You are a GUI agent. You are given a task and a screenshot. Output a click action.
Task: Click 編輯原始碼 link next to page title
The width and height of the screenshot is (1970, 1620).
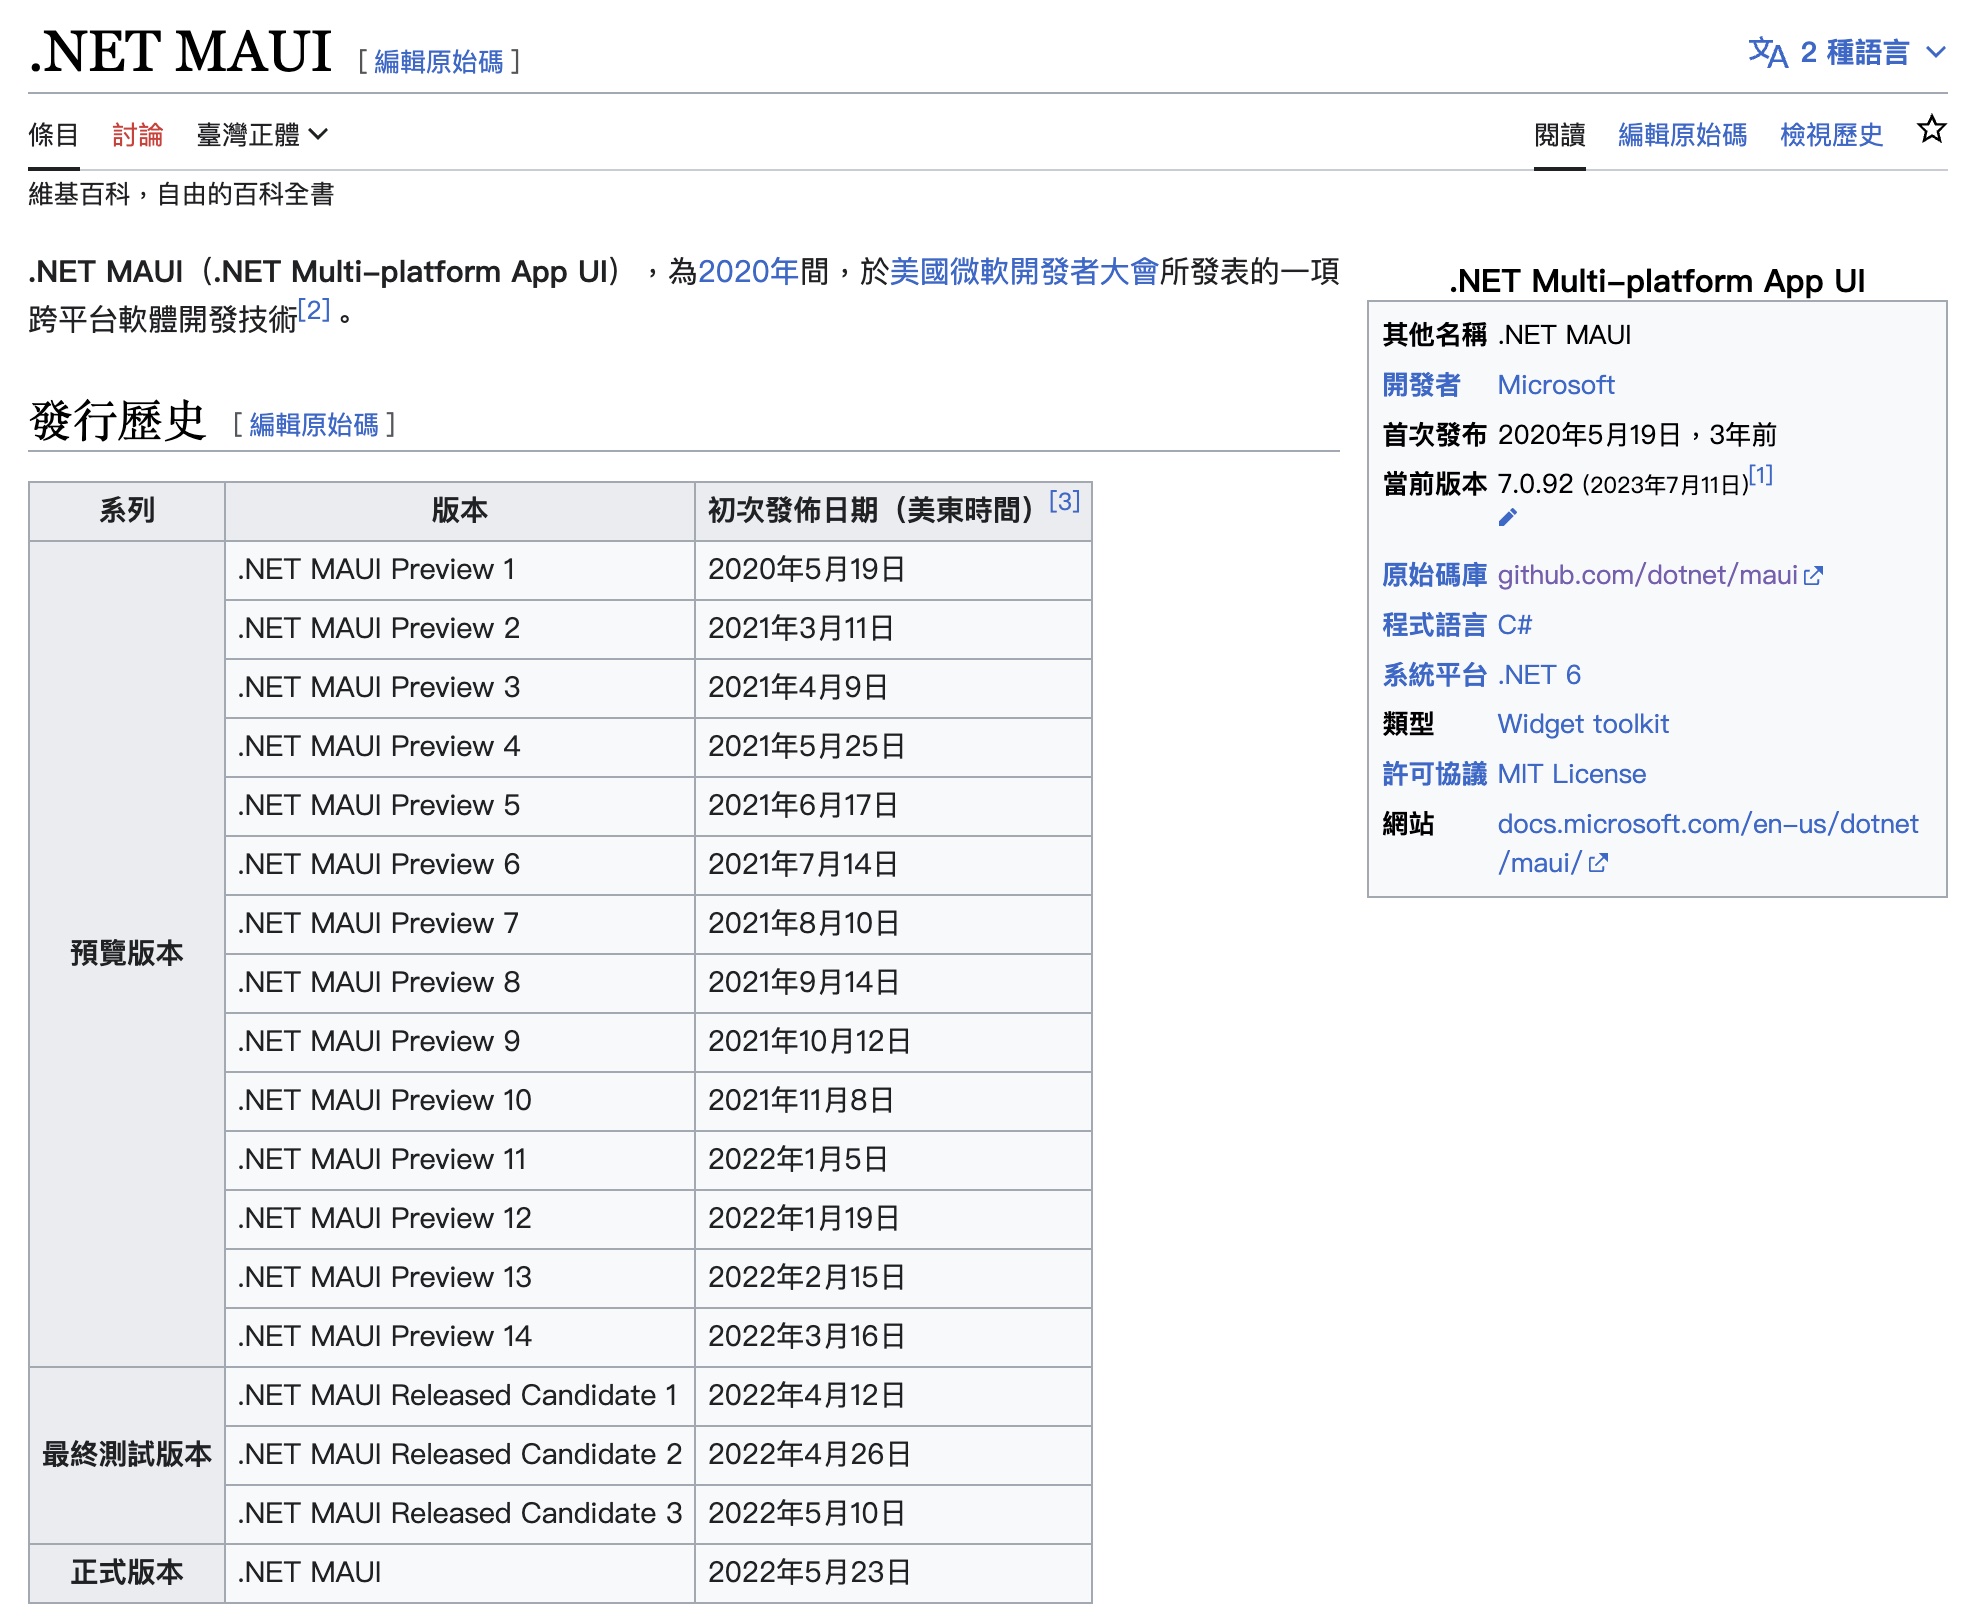pos(439,62)
